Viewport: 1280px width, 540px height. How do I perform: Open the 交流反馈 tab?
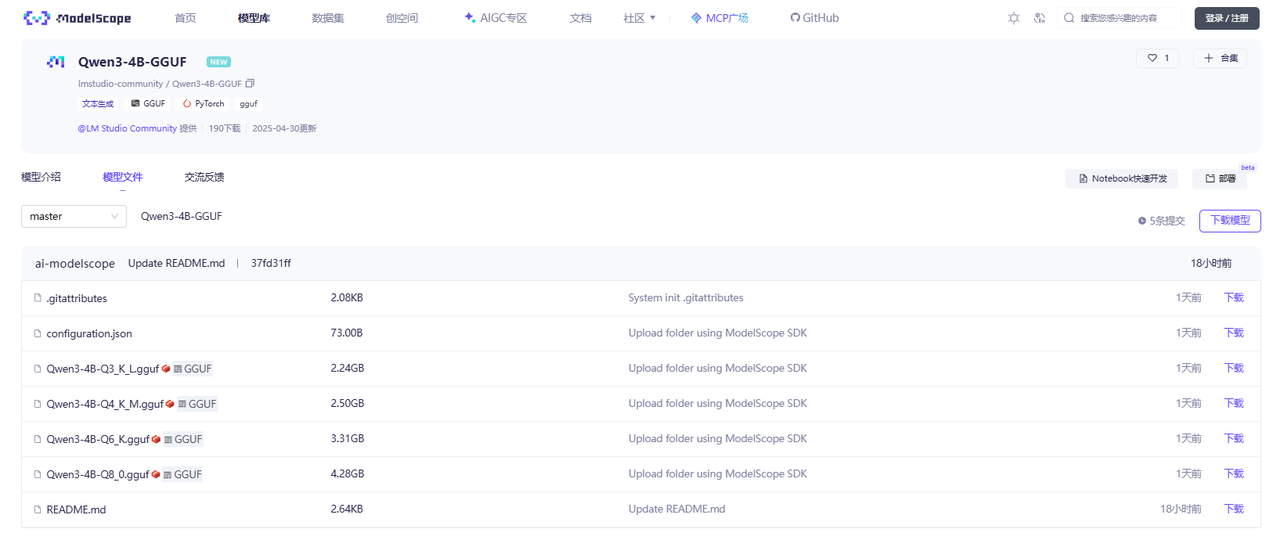pos(204,177)
